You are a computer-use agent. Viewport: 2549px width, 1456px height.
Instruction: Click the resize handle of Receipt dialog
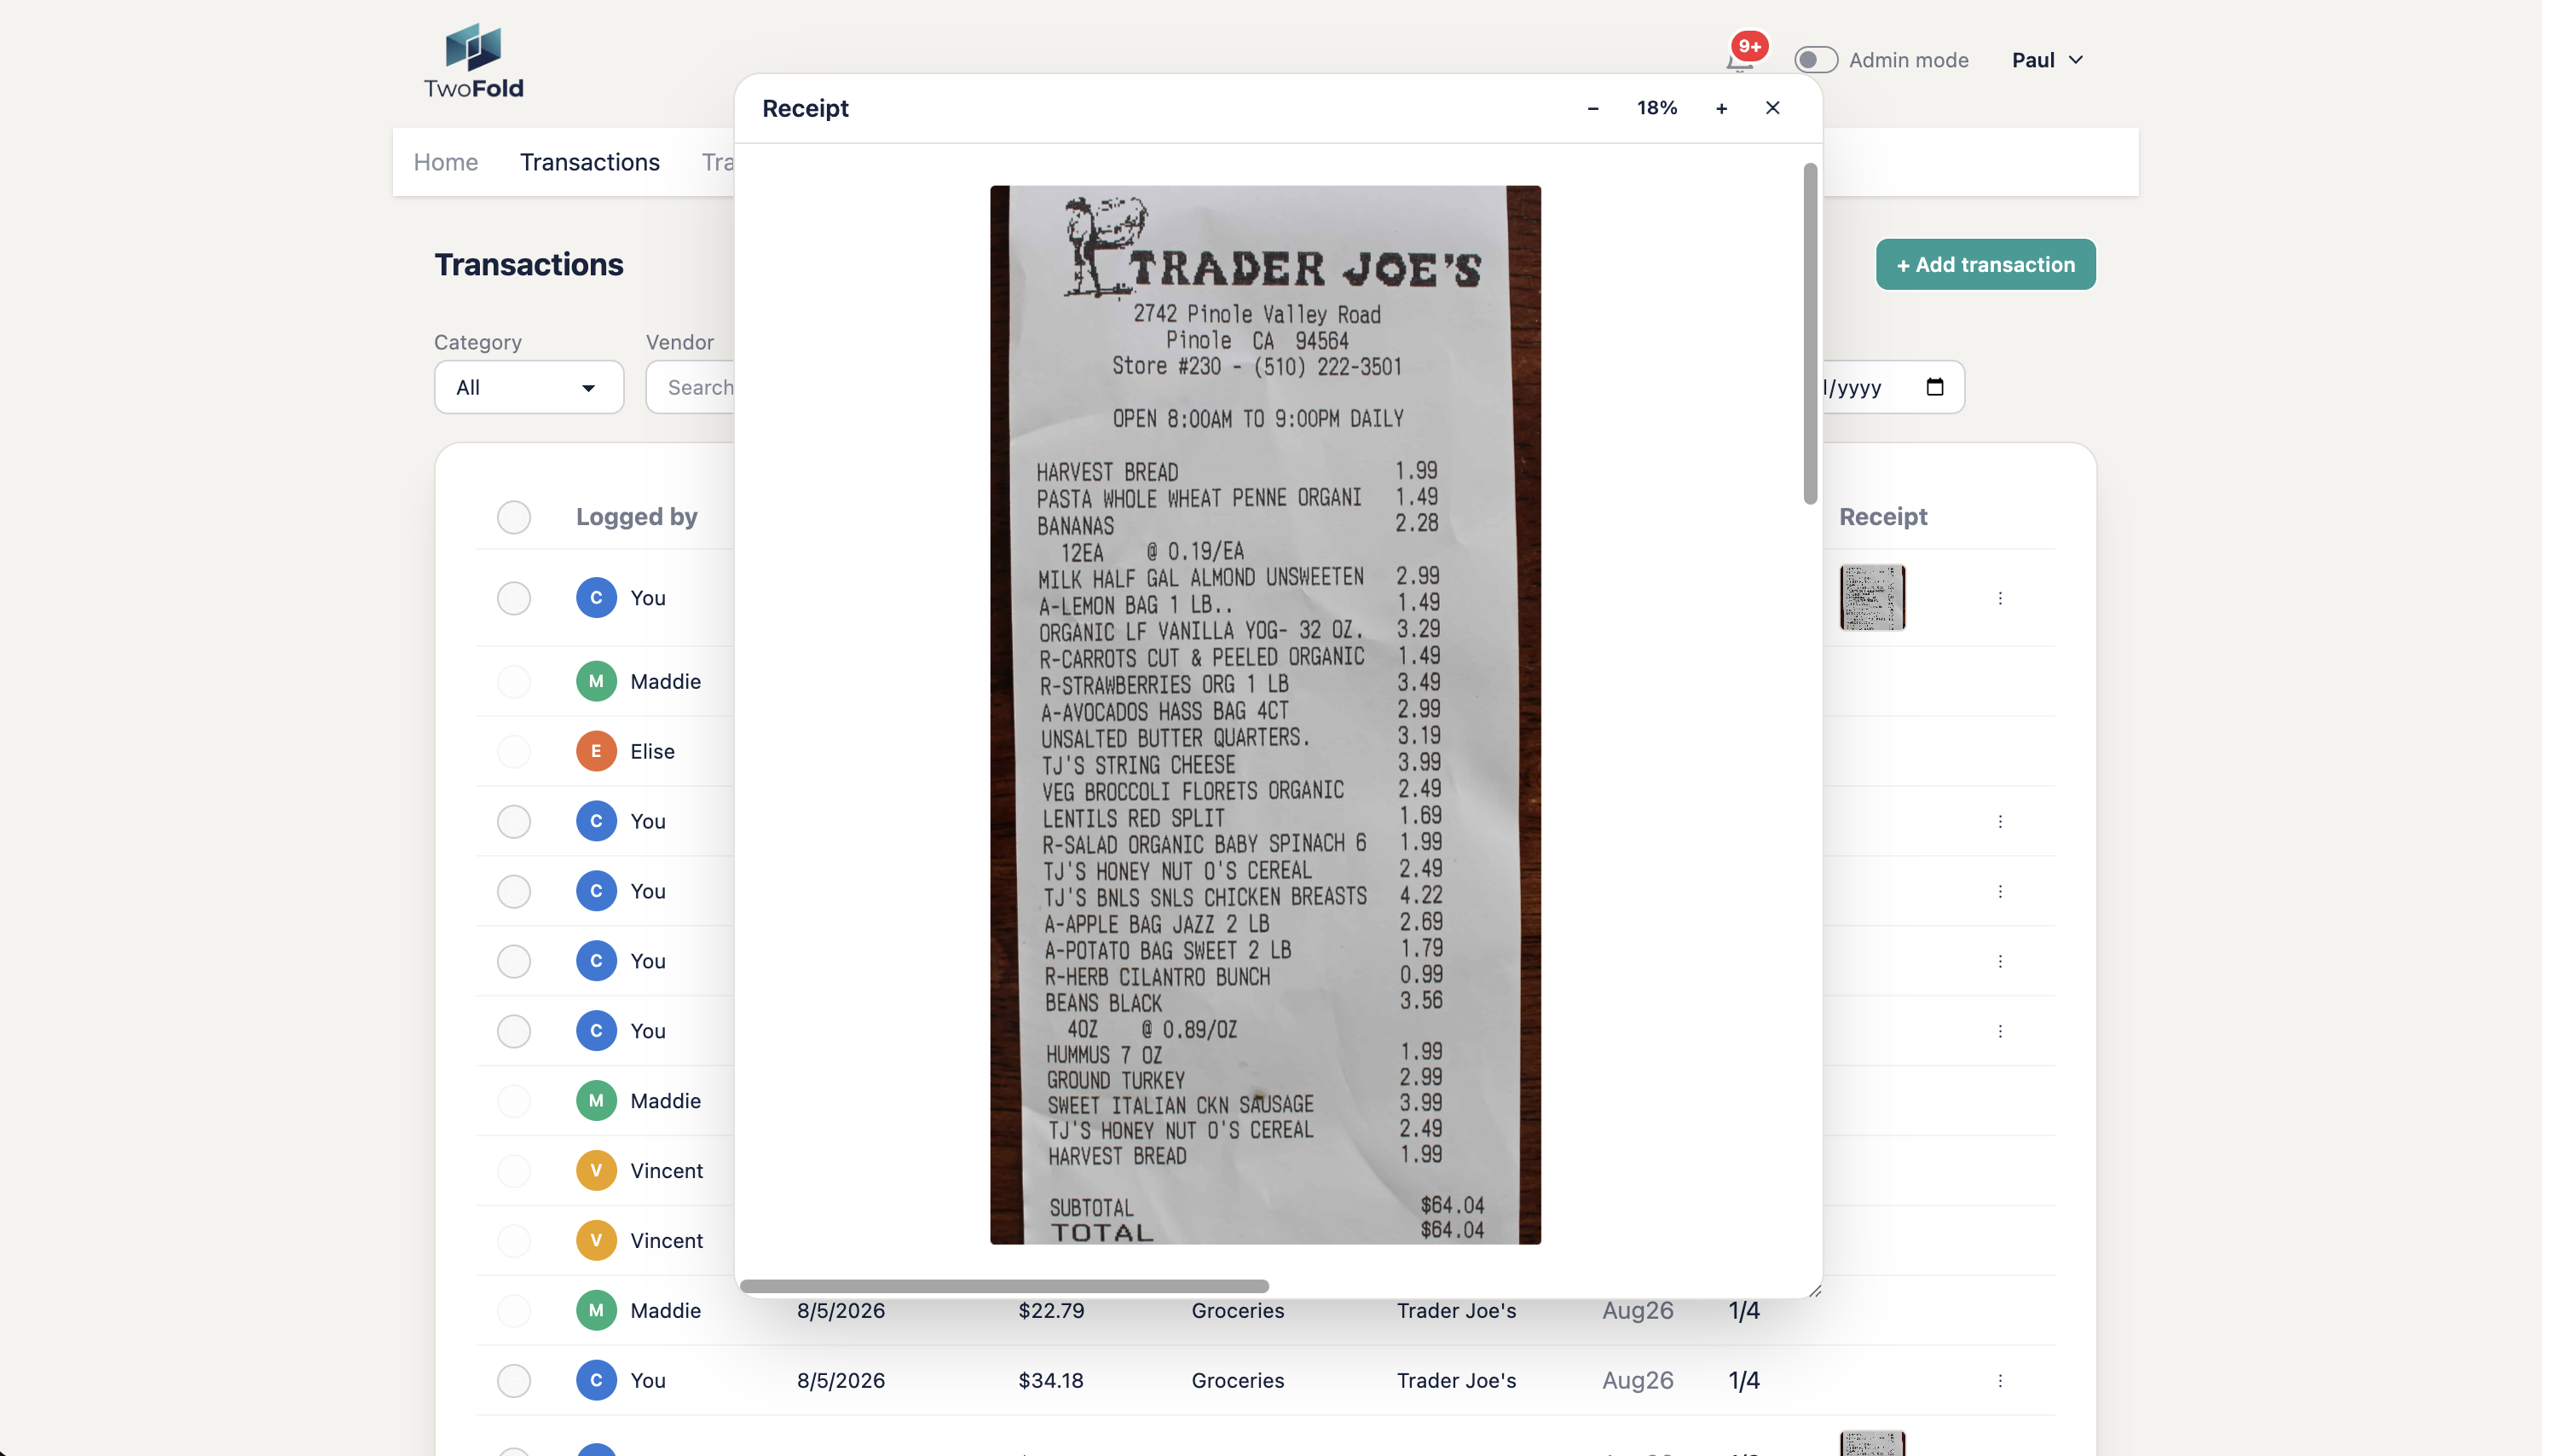(x=1815, y=1291)
